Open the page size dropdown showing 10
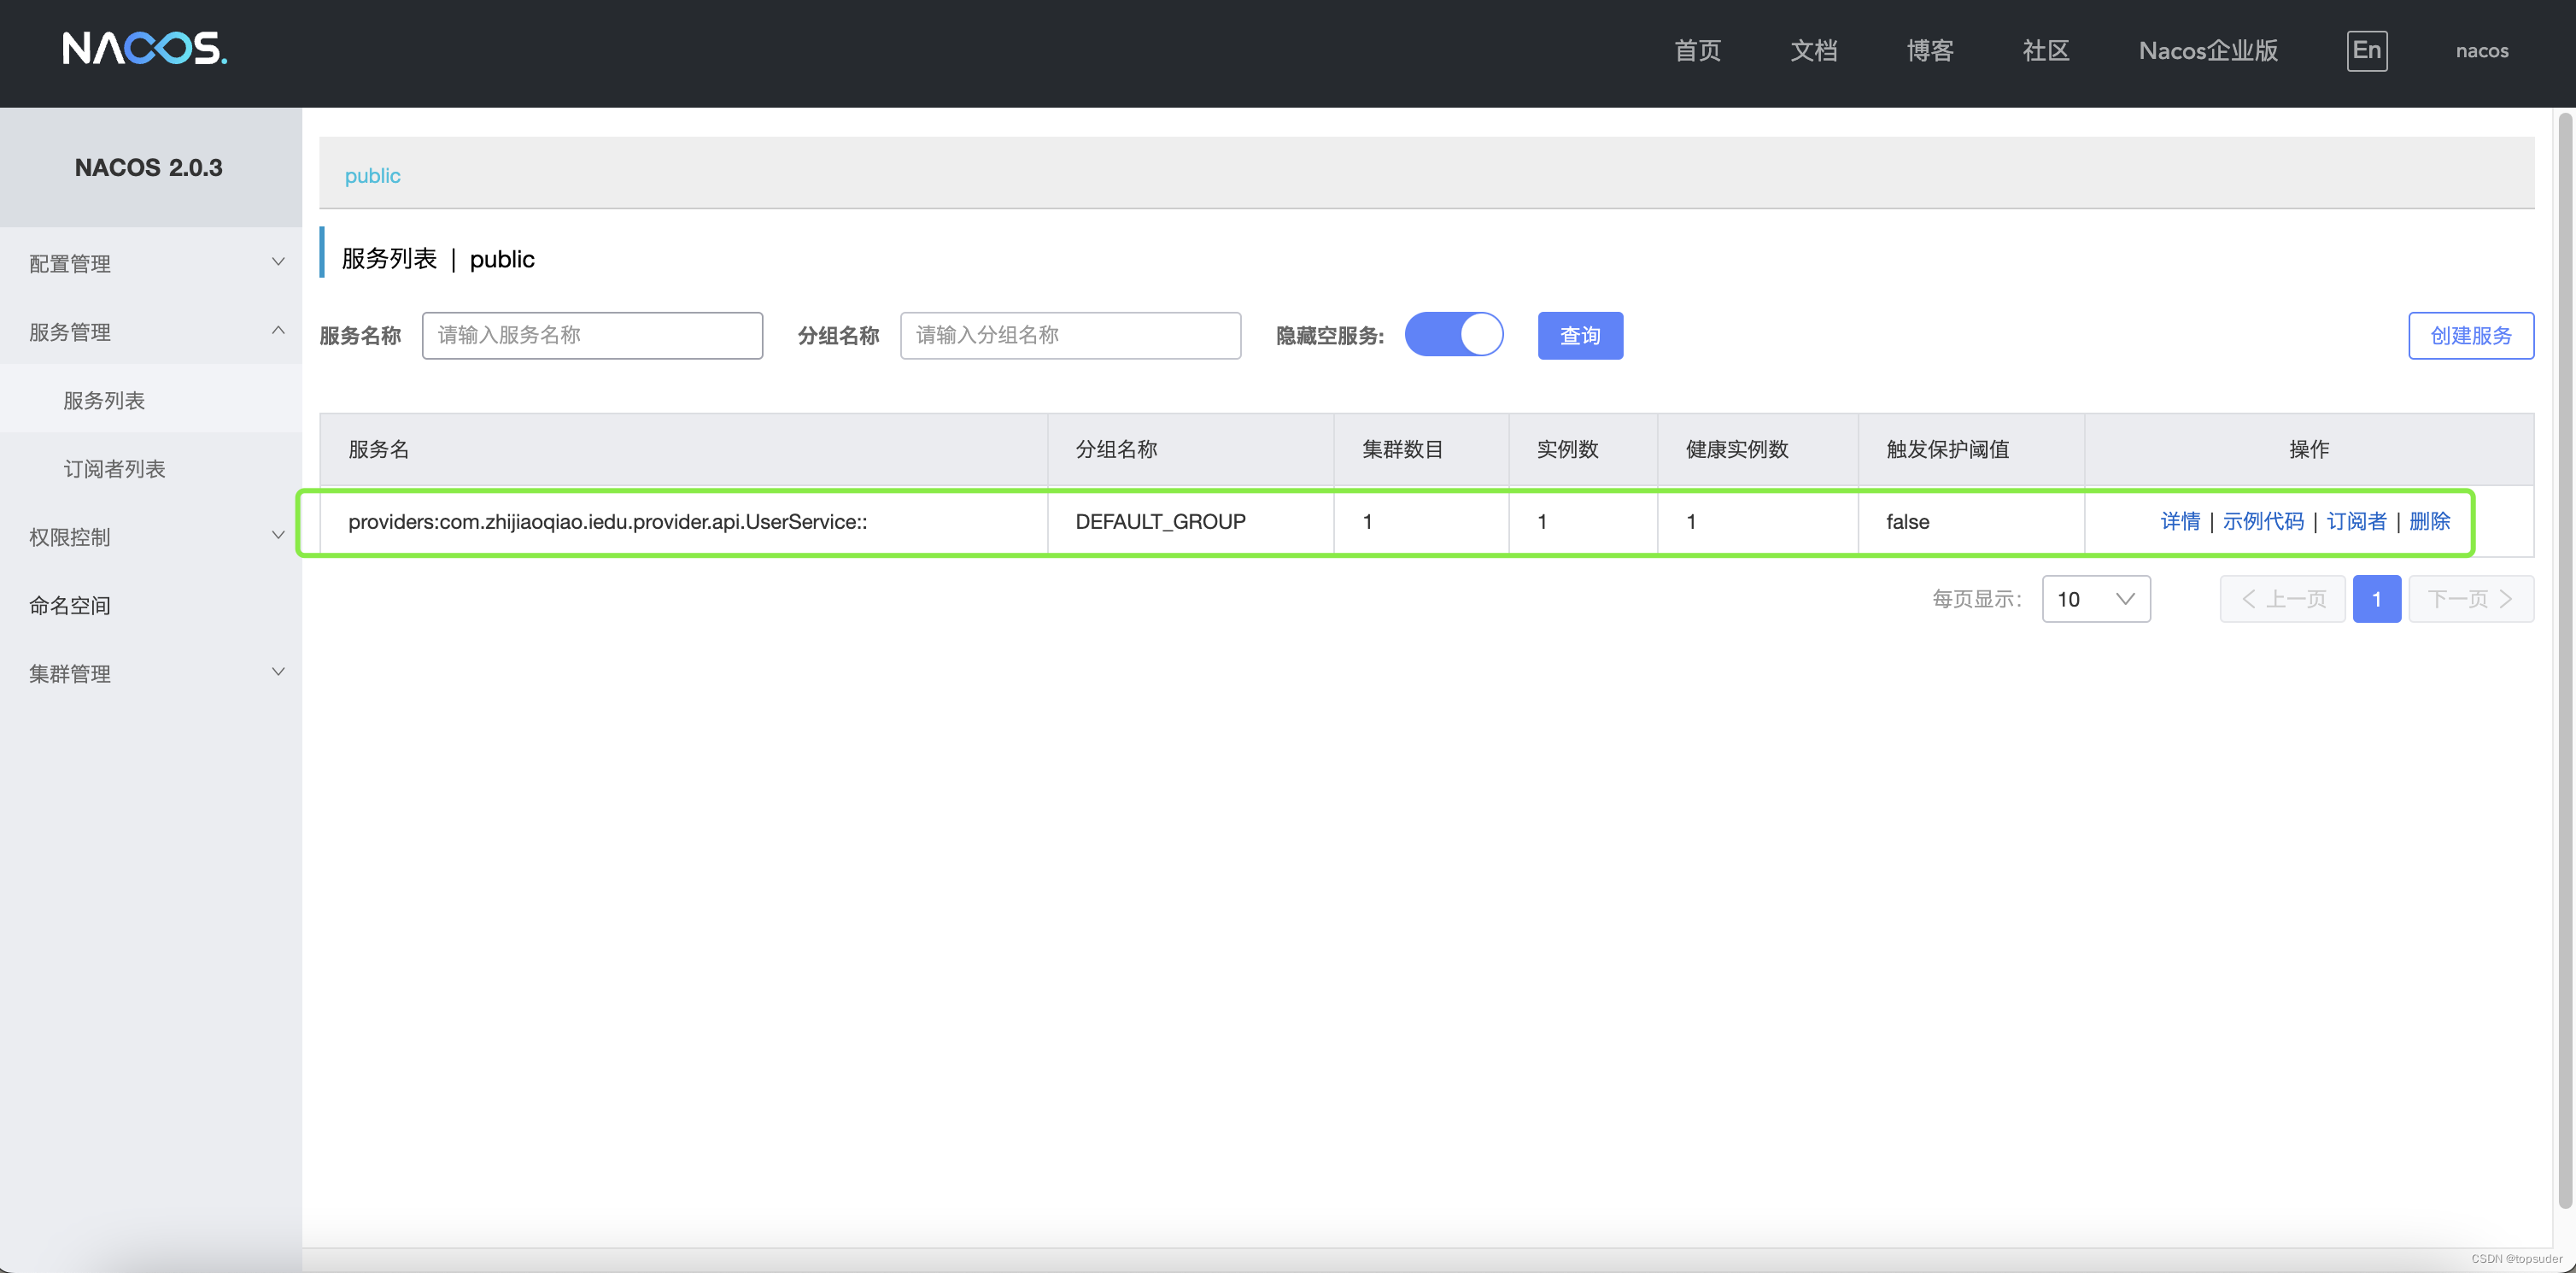Screen dimensions: 2576x1273 tap(2096, 598)
